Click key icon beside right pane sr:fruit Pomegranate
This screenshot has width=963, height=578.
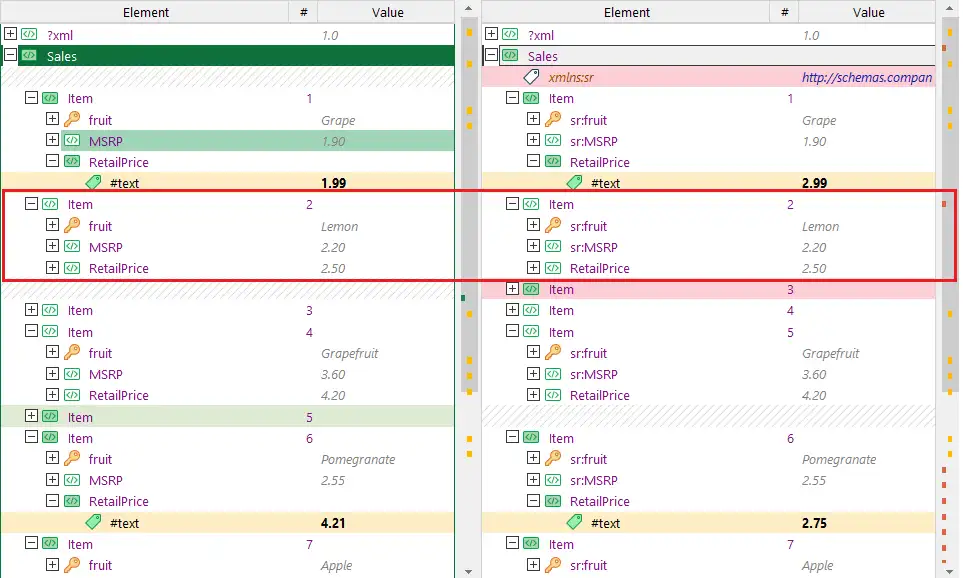tap(553, 458)
